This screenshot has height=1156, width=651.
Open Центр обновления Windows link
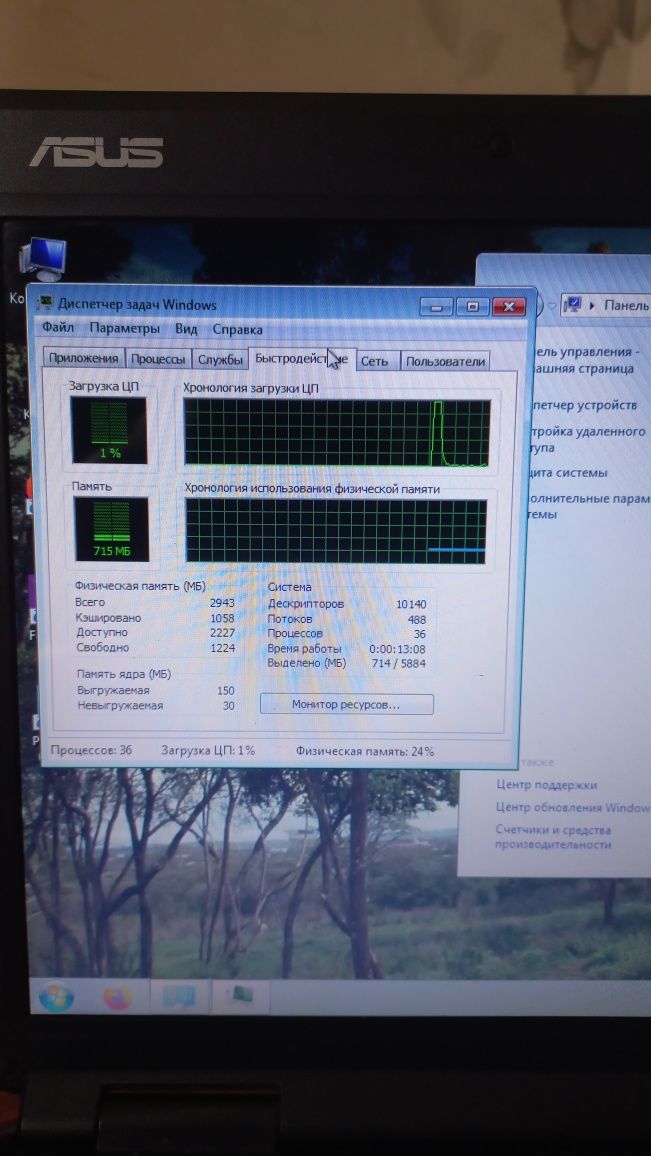click(x=573, y=807)
